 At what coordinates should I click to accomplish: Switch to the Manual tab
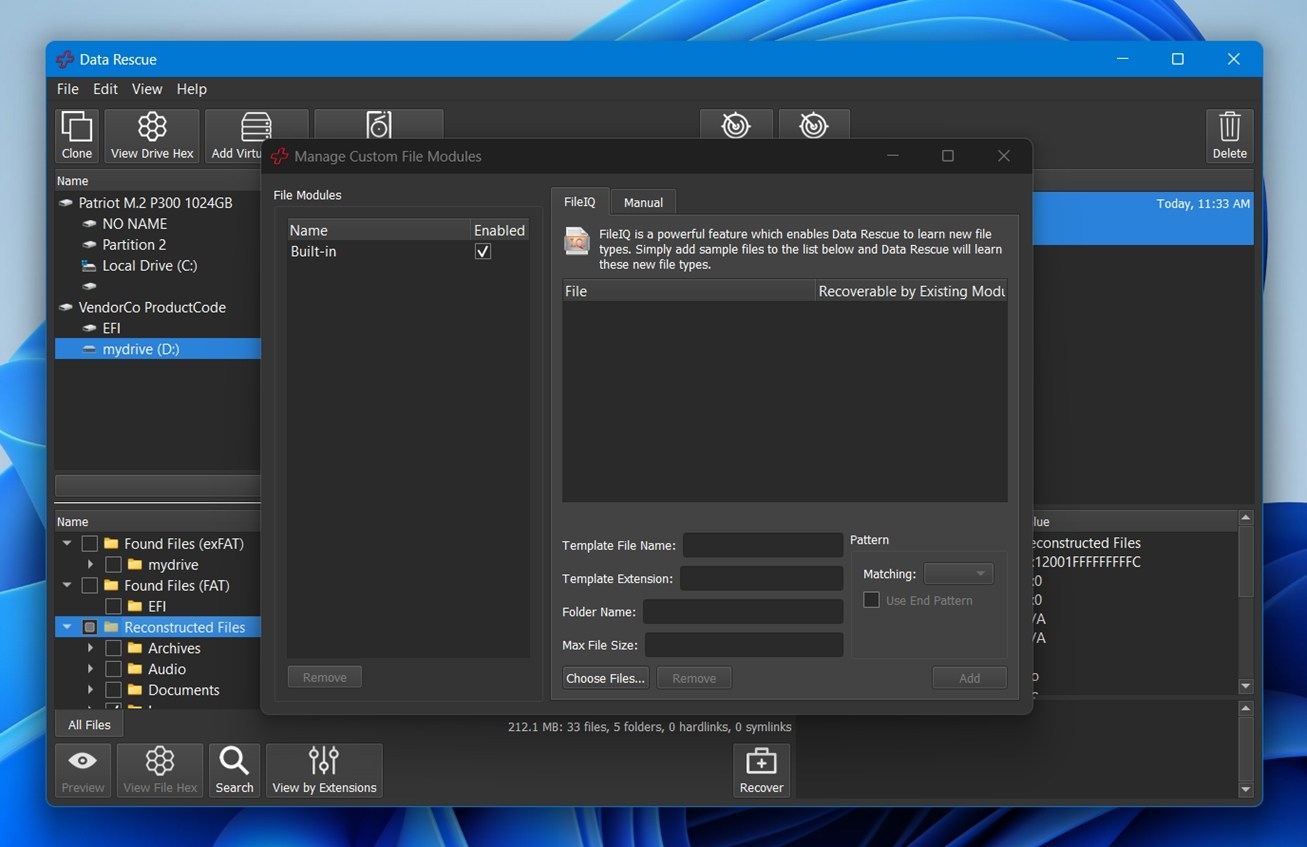pyautogui.click(x=643, y=202)
